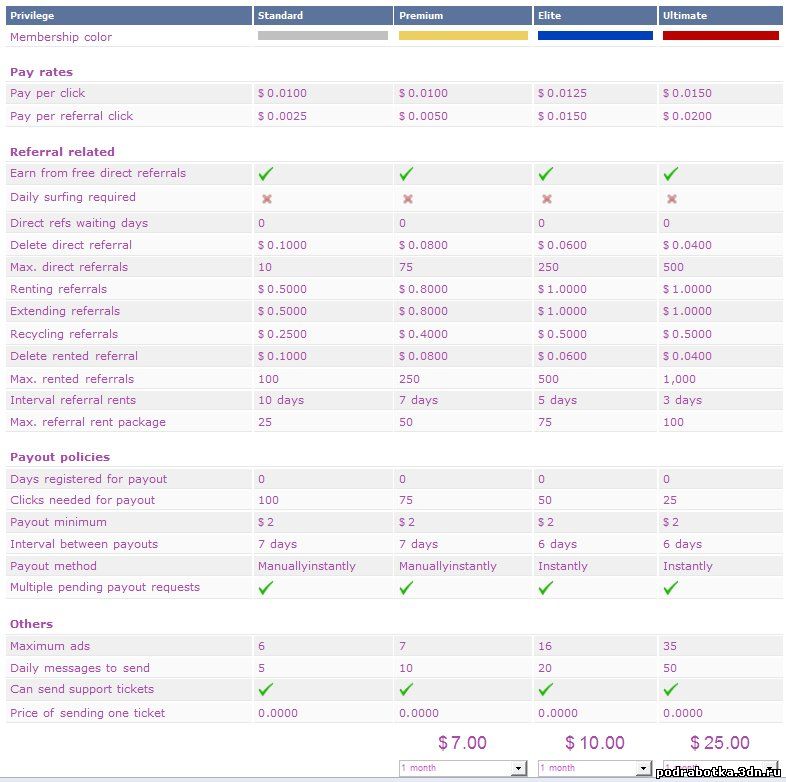Image resolution: width=786 pixels, height=782 pixels.
Task: Click Ultimate's '1,000' max rented referrals value
Action: (679, 379)
